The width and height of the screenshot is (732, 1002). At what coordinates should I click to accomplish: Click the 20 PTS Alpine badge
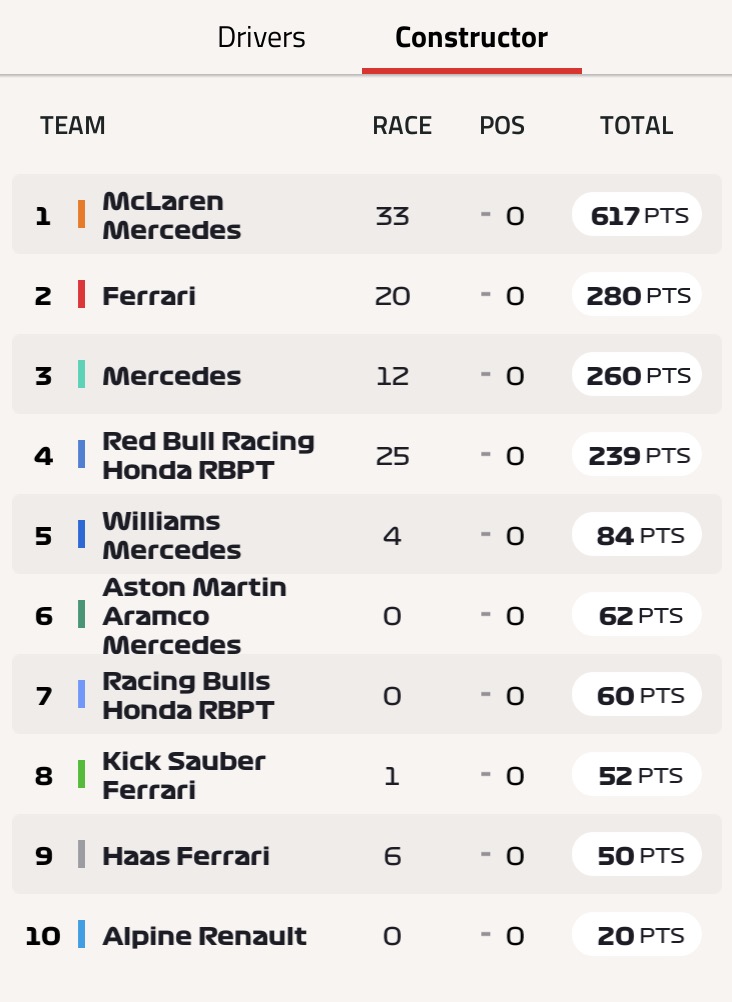click(x=637, y=934)
